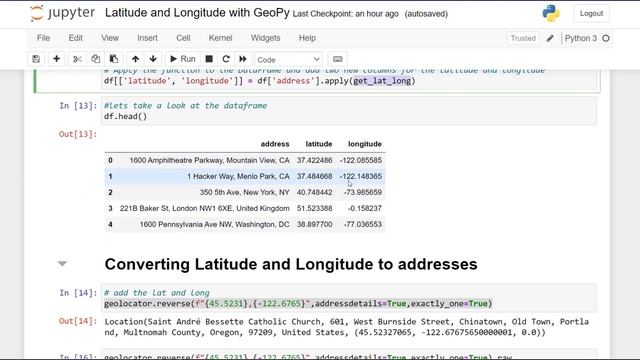Open the Widgets menu
This screenshot has height=360, width=640.
pos(265,38)
